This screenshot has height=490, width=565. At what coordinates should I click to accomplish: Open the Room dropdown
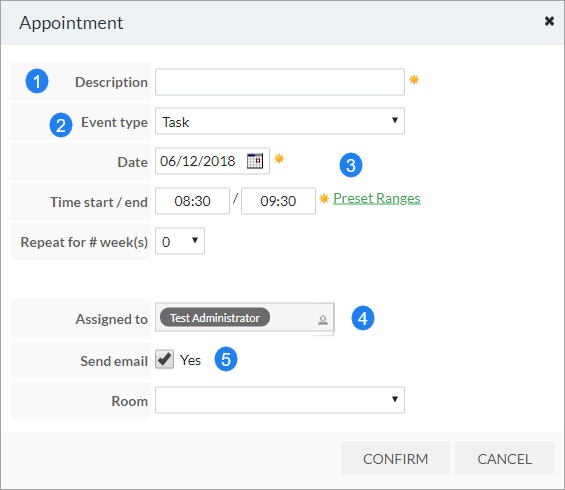click(x=280, y=400)
